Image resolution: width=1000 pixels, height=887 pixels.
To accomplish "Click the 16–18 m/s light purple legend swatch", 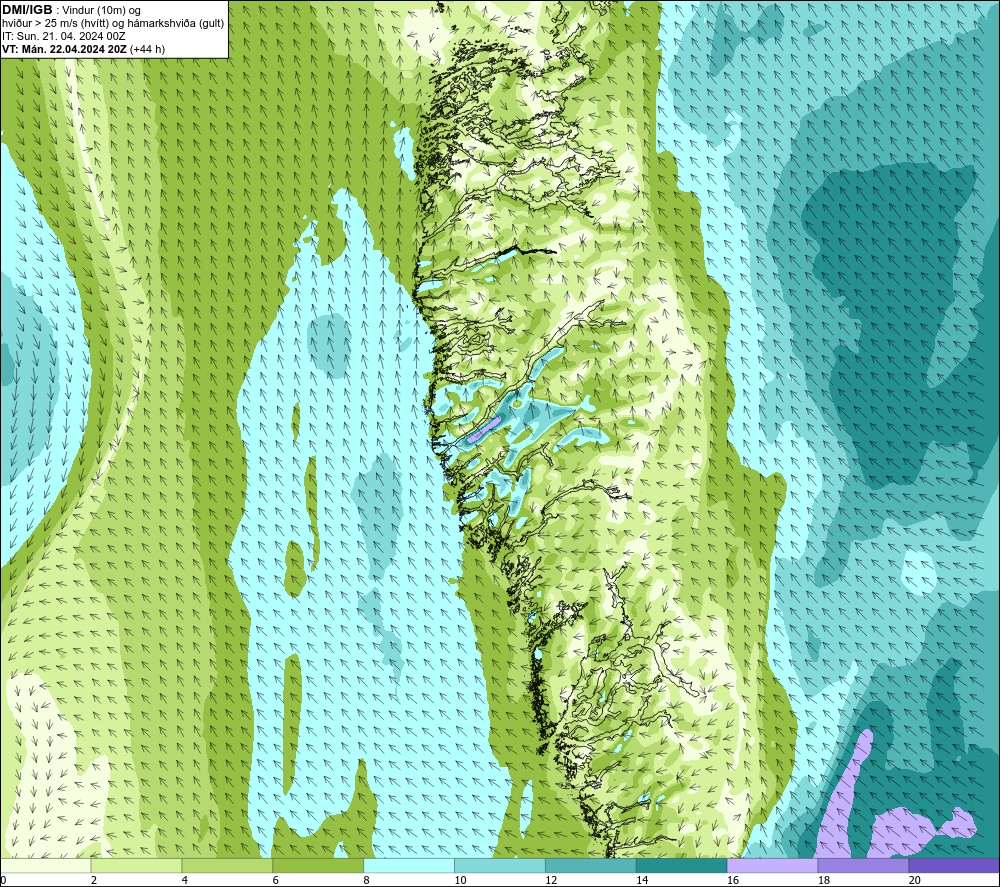I will [772, 866].
